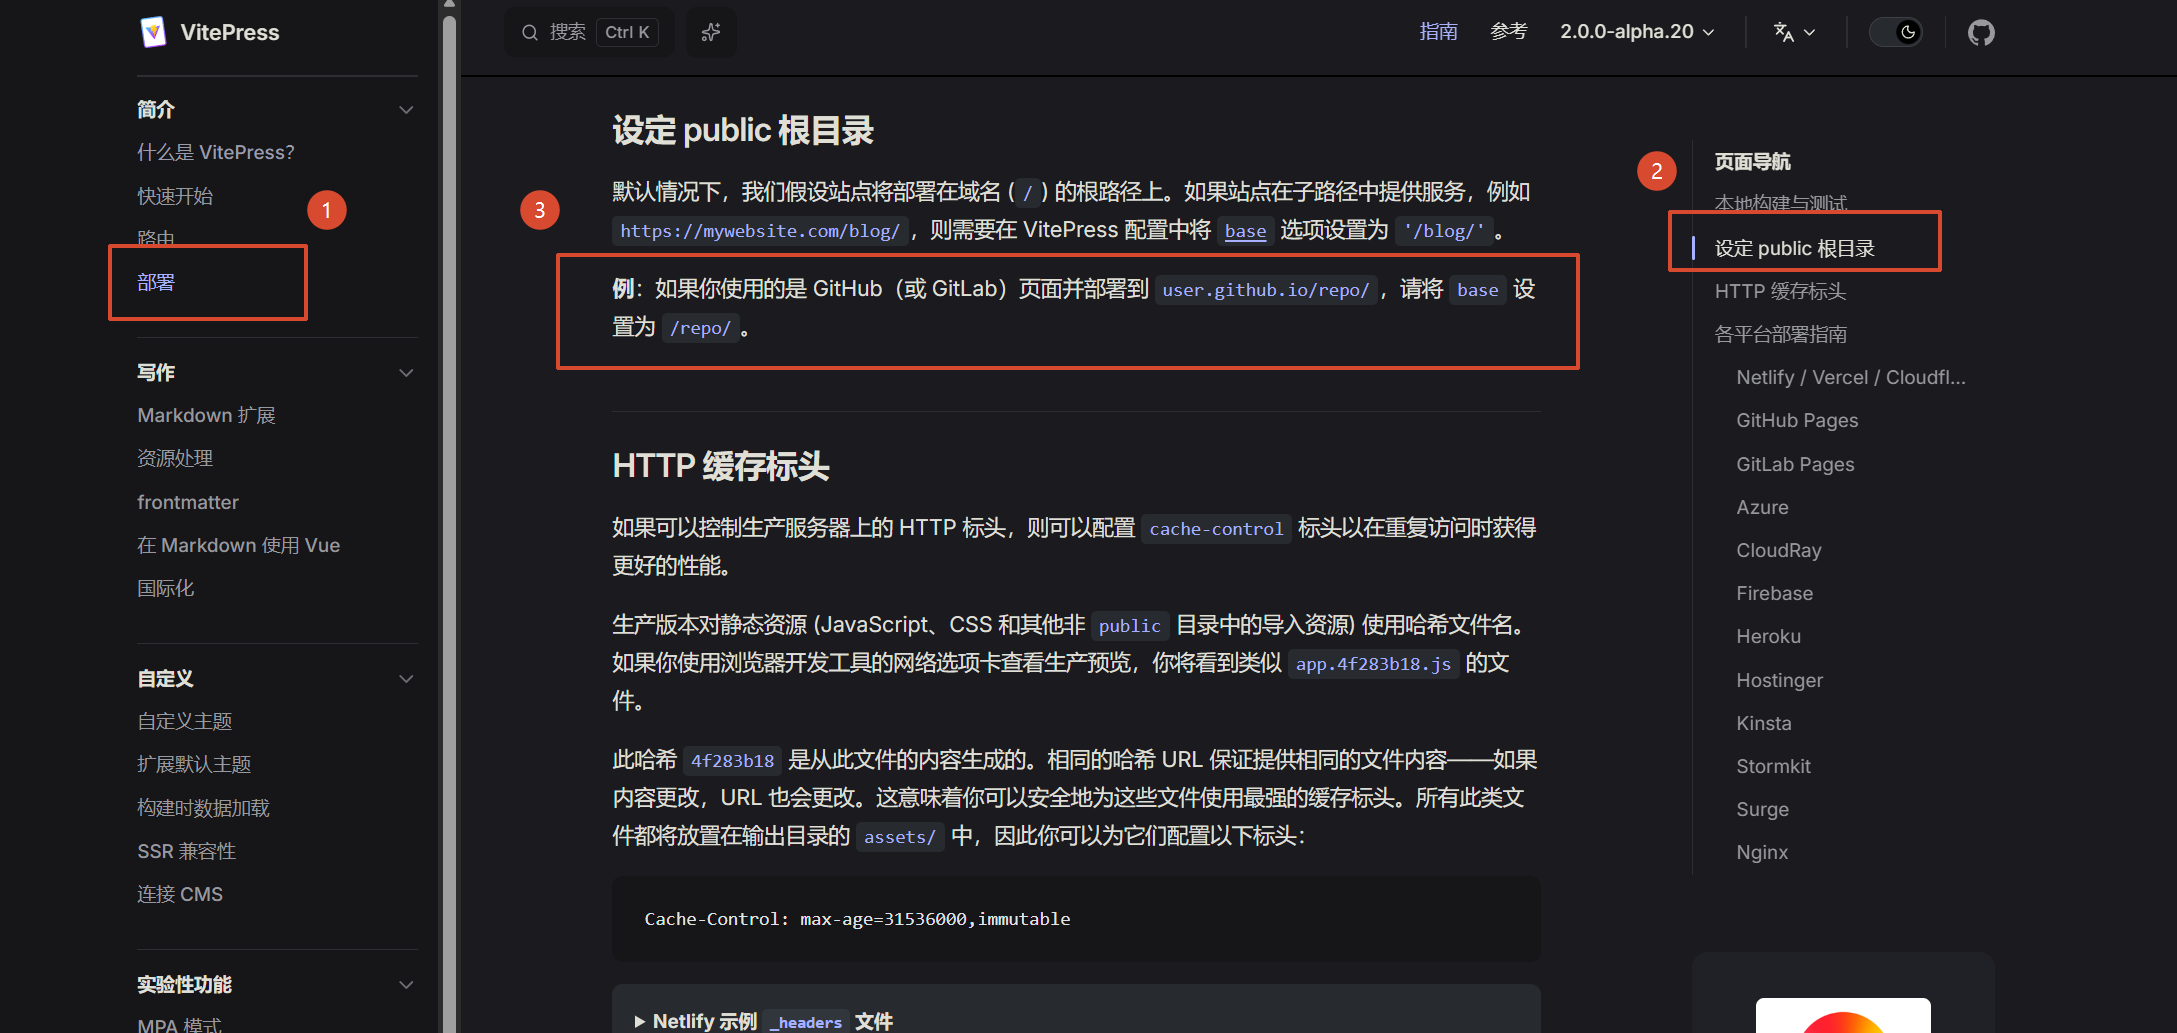Click the VitePress logo icon
This screenshot has width=2177, height=1033.
pyautogui.click(x=153, y=32)
